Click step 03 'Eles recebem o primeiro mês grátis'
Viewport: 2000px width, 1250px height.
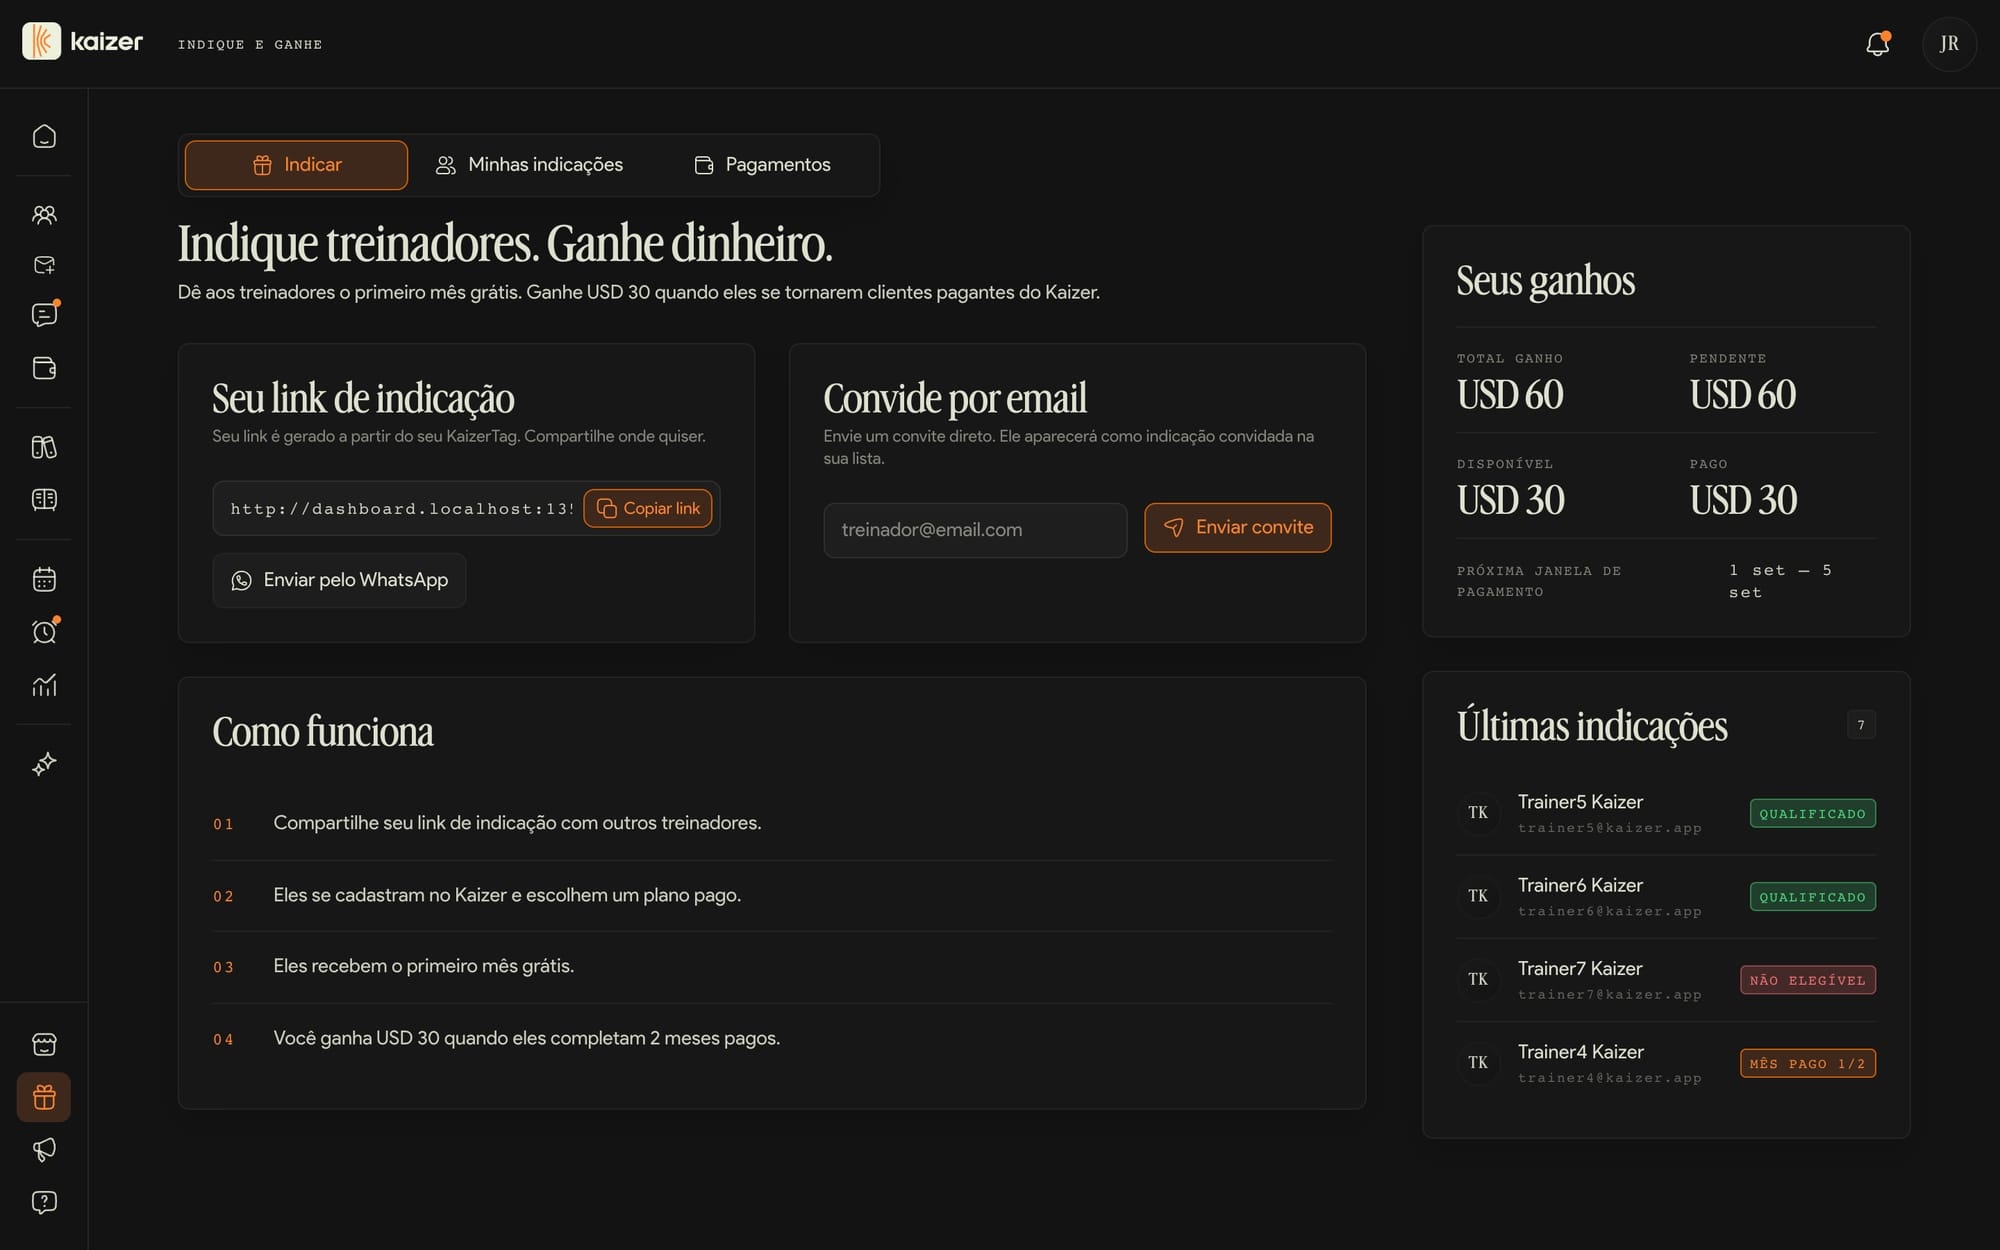pos(772,966)
